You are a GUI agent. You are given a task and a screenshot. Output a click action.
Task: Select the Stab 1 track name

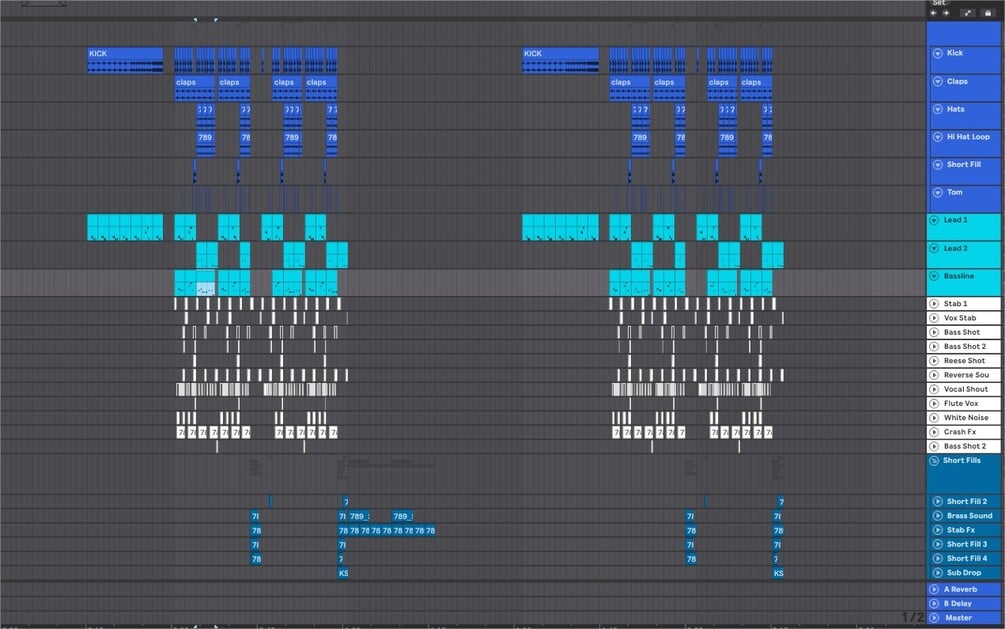coord(955,304)
